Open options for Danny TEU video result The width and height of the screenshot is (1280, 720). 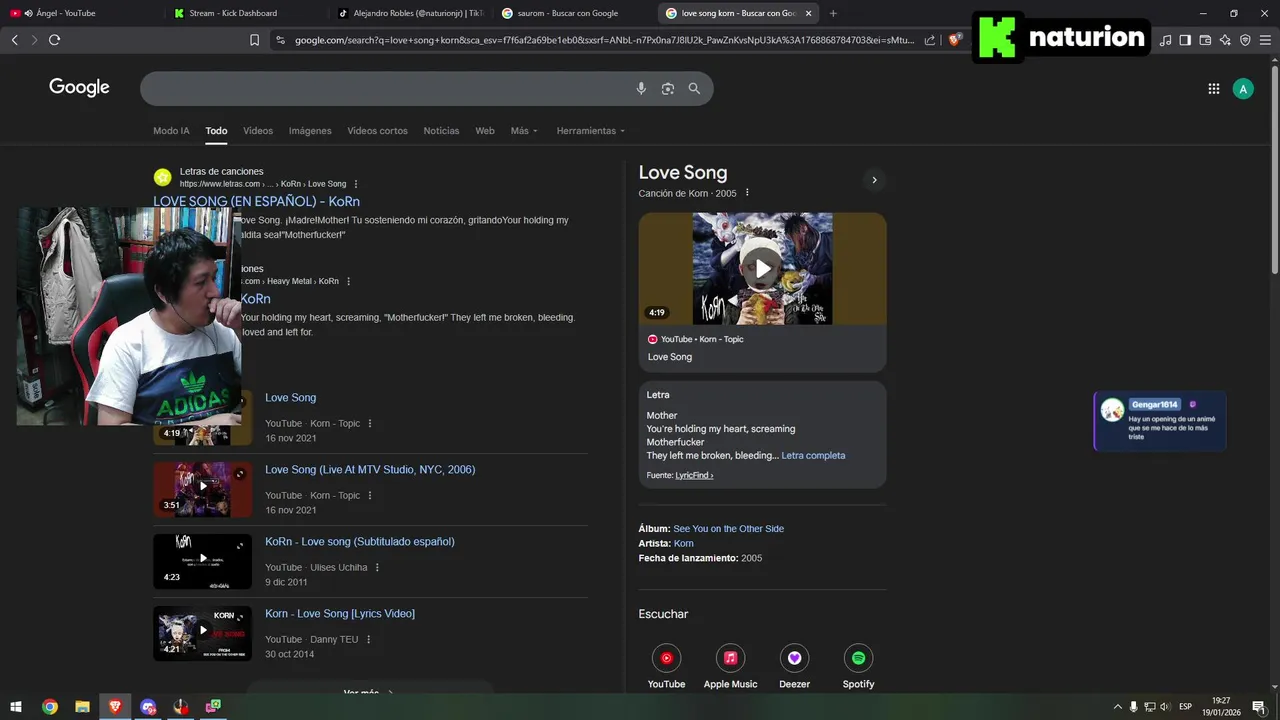(x=368, y=639)
